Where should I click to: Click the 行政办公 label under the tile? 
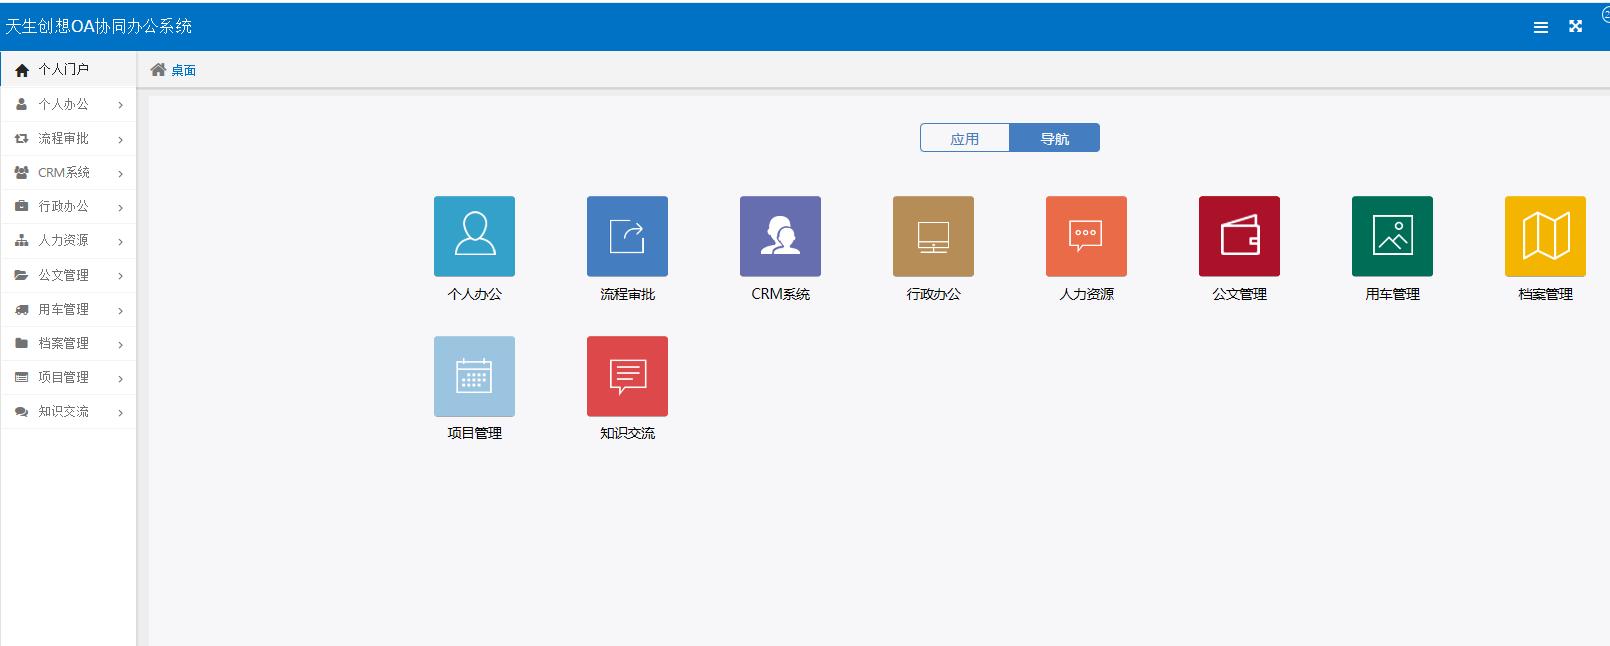coord(933,294)
